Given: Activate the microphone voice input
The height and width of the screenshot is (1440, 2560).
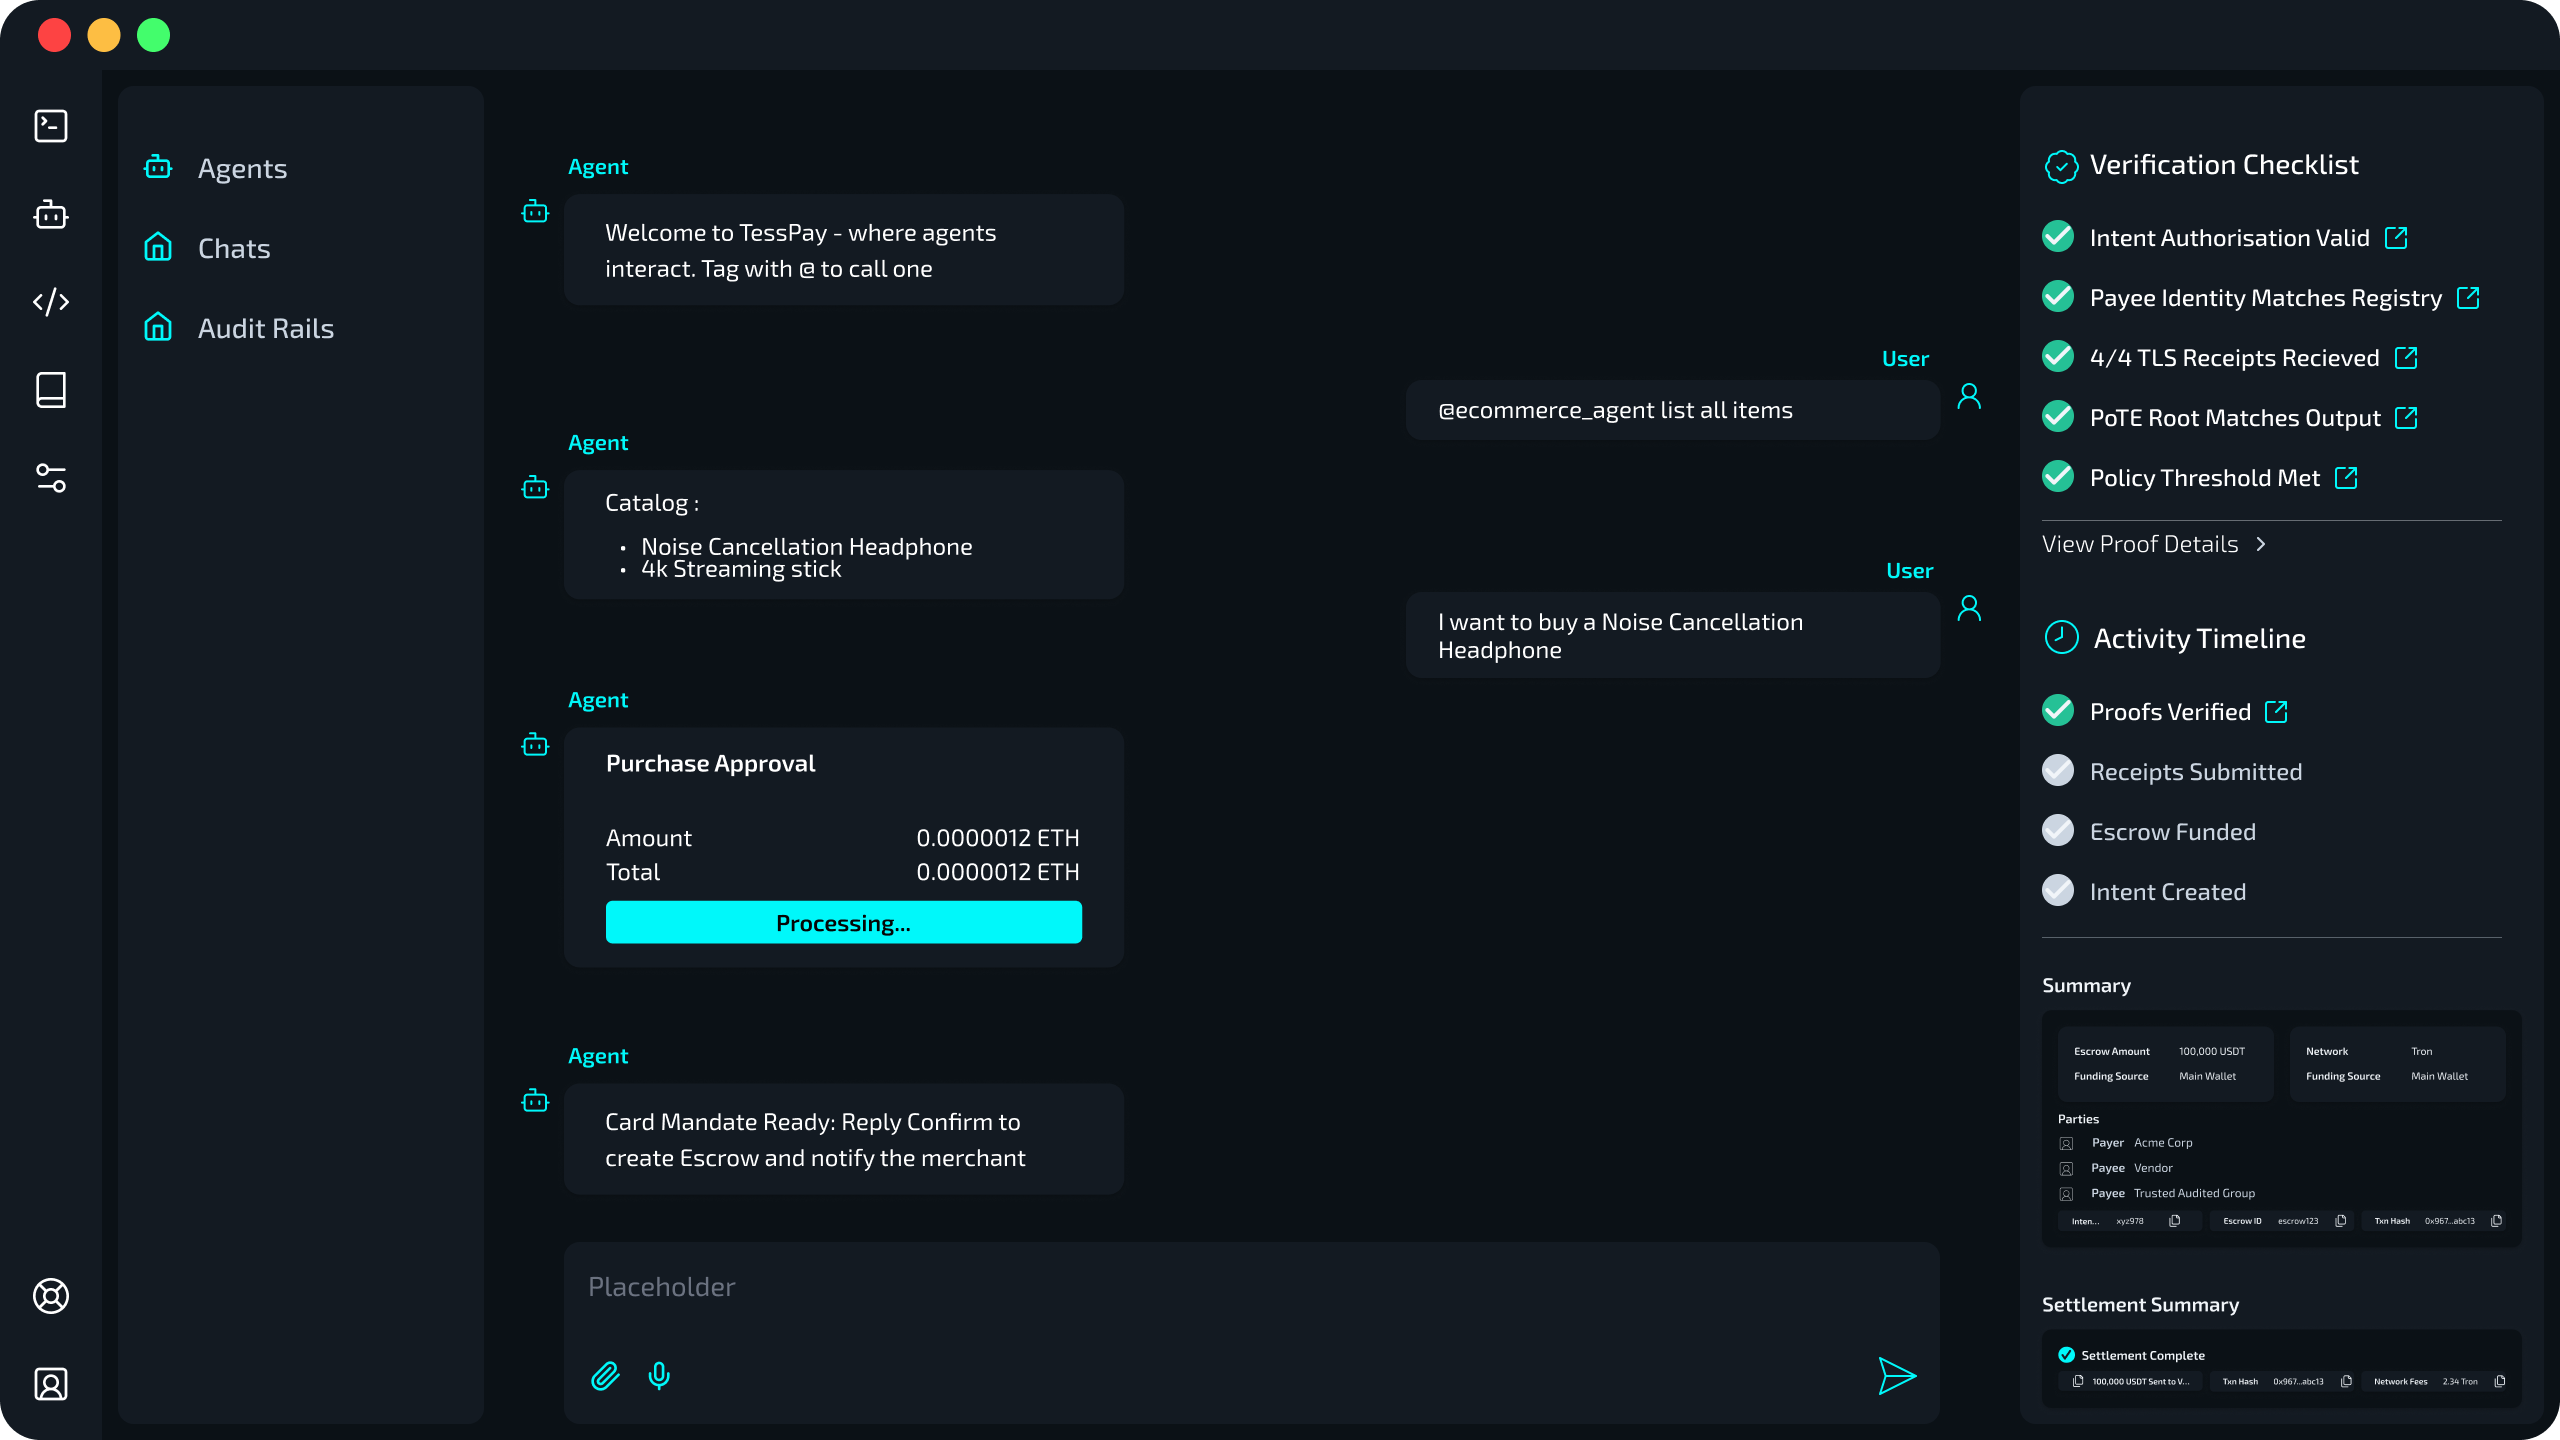Looking at the screenshot, I should click(659, 1377).
